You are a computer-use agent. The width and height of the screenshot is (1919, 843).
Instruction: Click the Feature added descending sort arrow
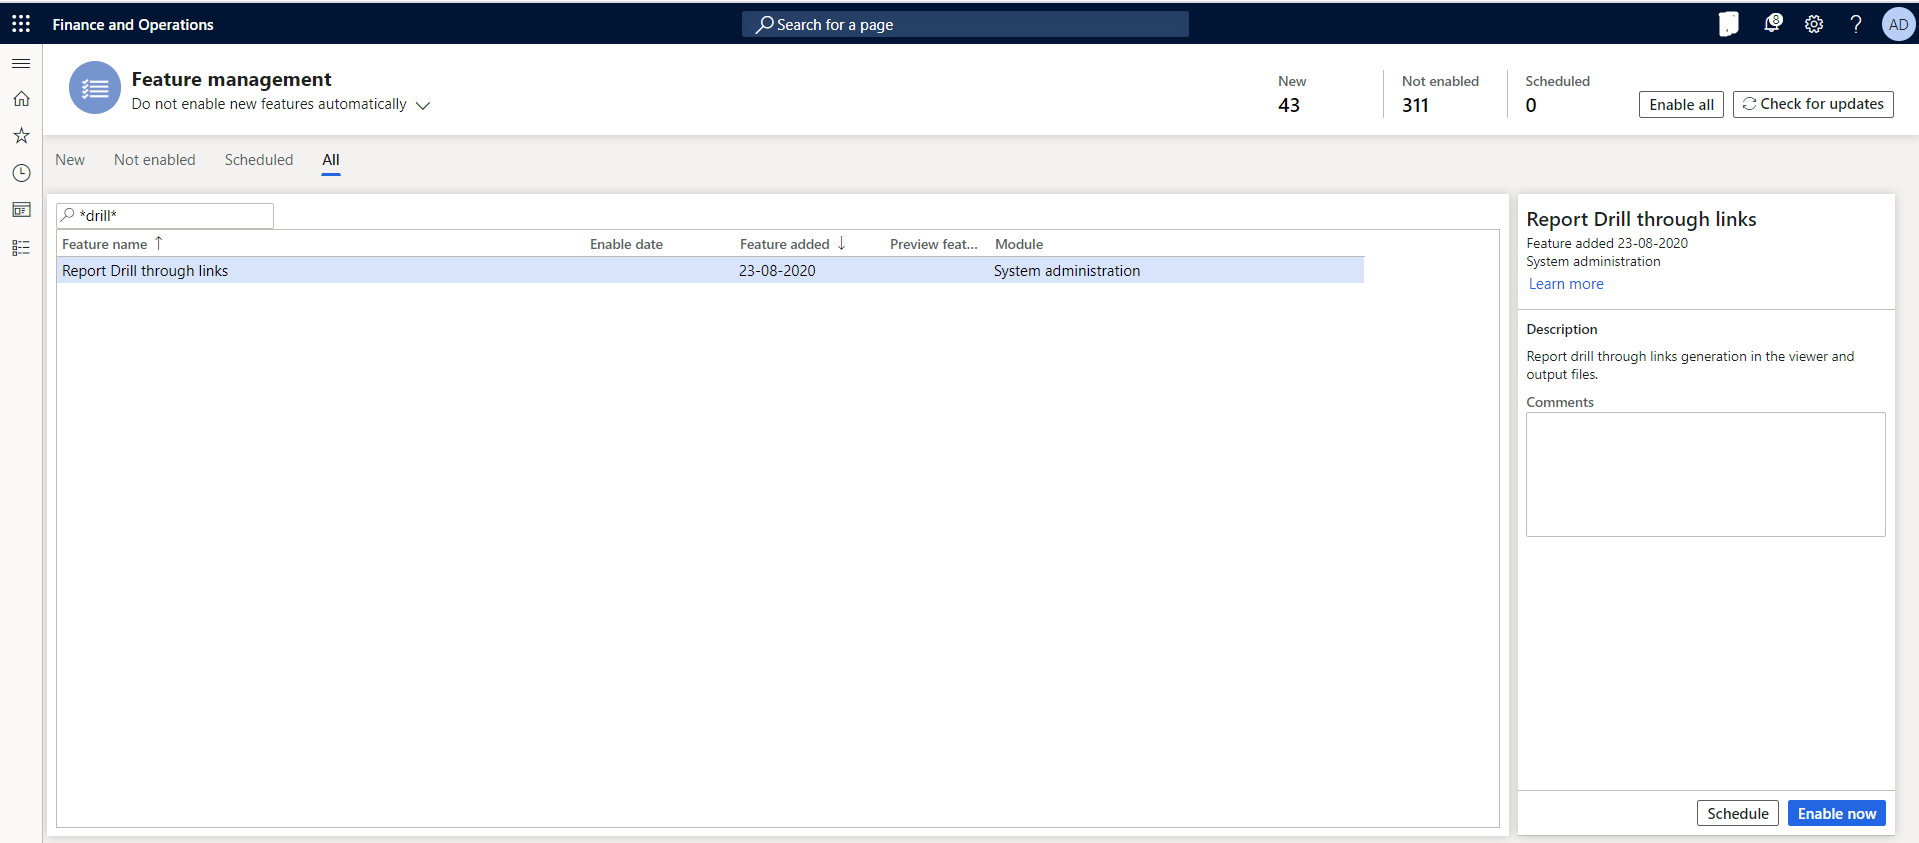point(841,243)
